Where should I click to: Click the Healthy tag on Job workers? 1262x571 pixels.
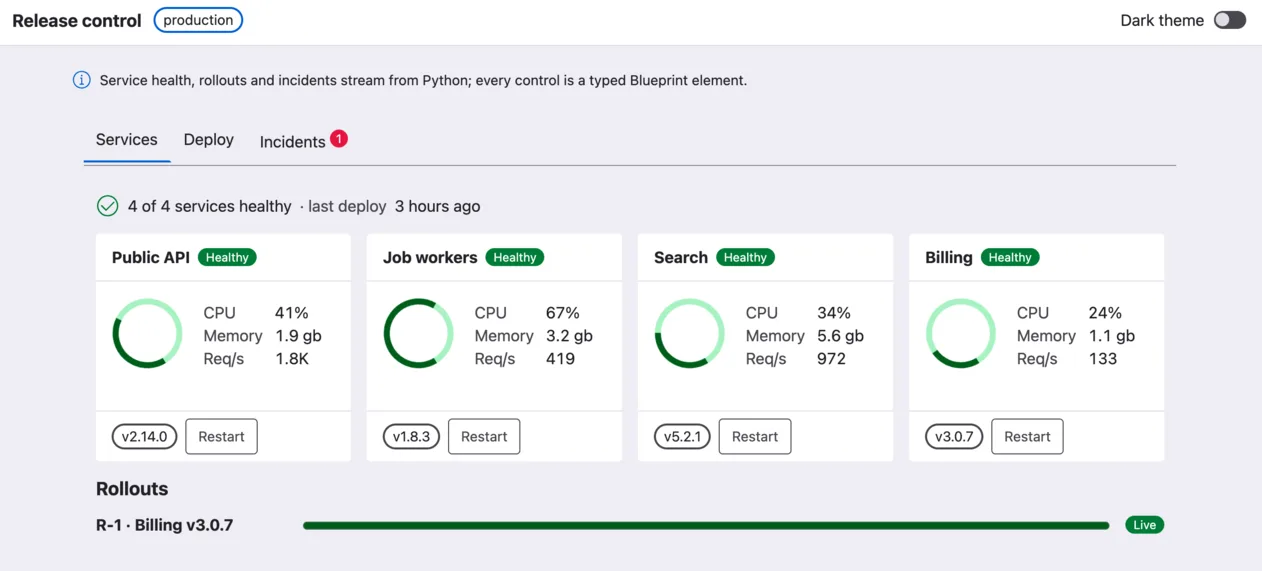click(515, 257)
